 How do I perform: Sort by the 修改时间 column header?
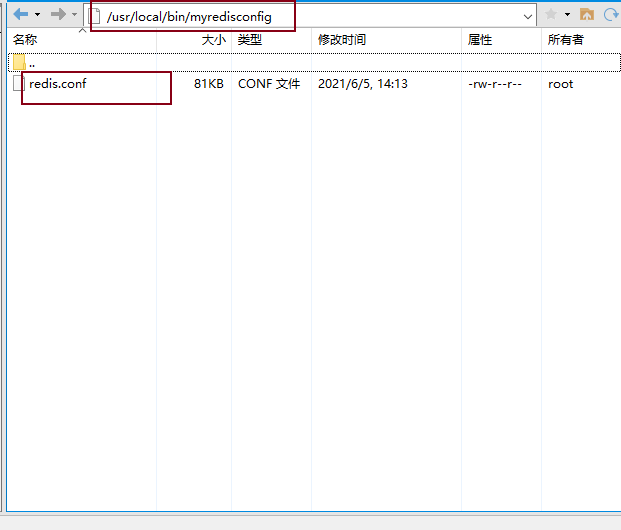click(387, 40)
